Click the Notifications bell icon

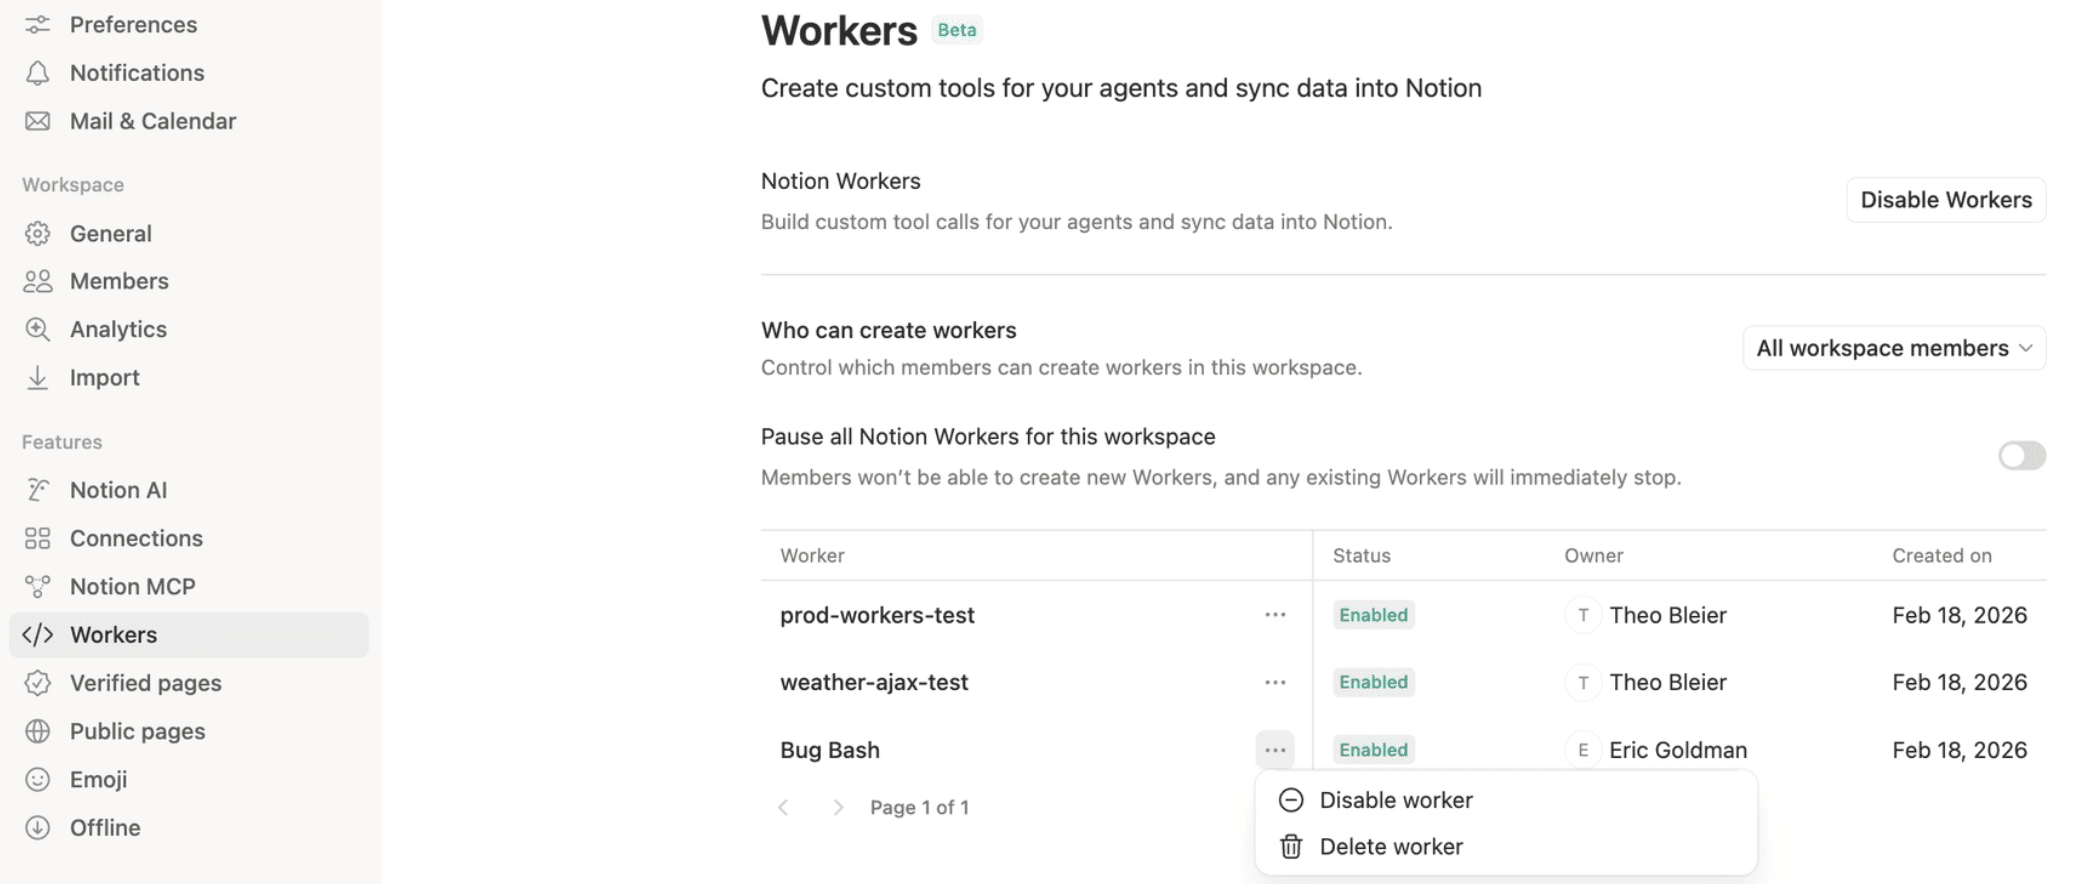[x=37, y=73]
